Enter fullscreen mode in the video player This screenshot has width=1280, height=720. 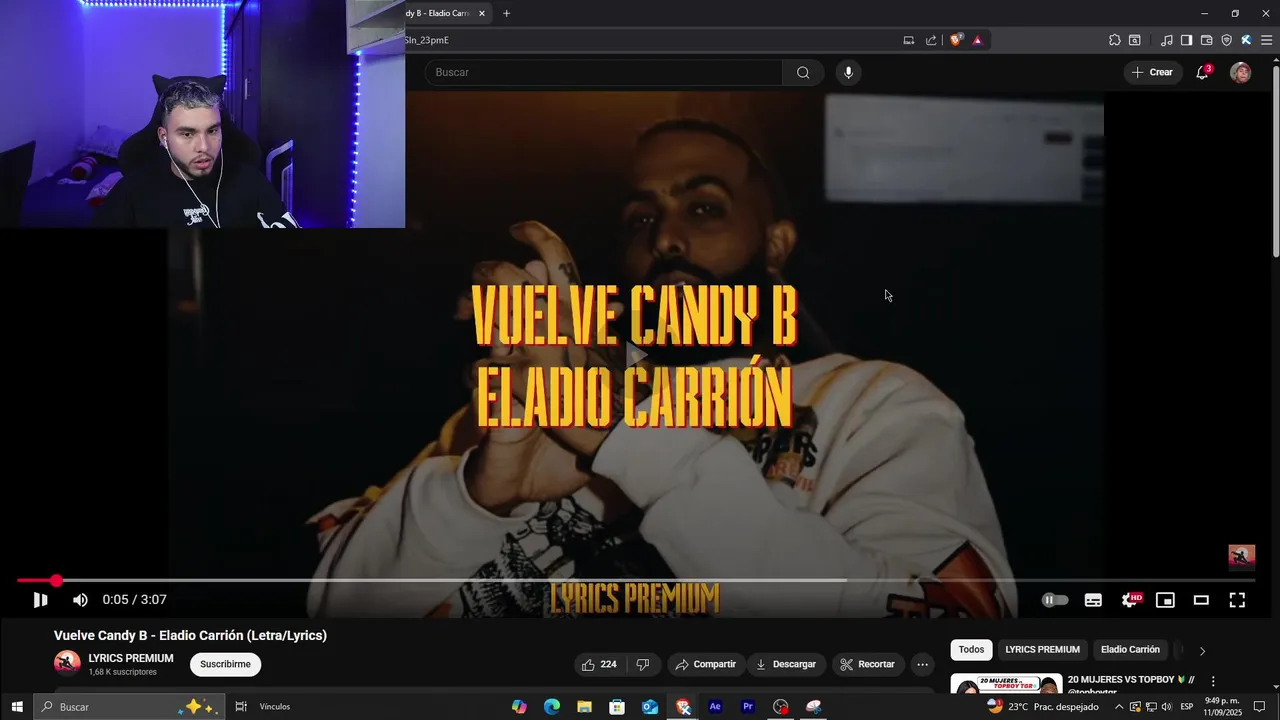1237,600
